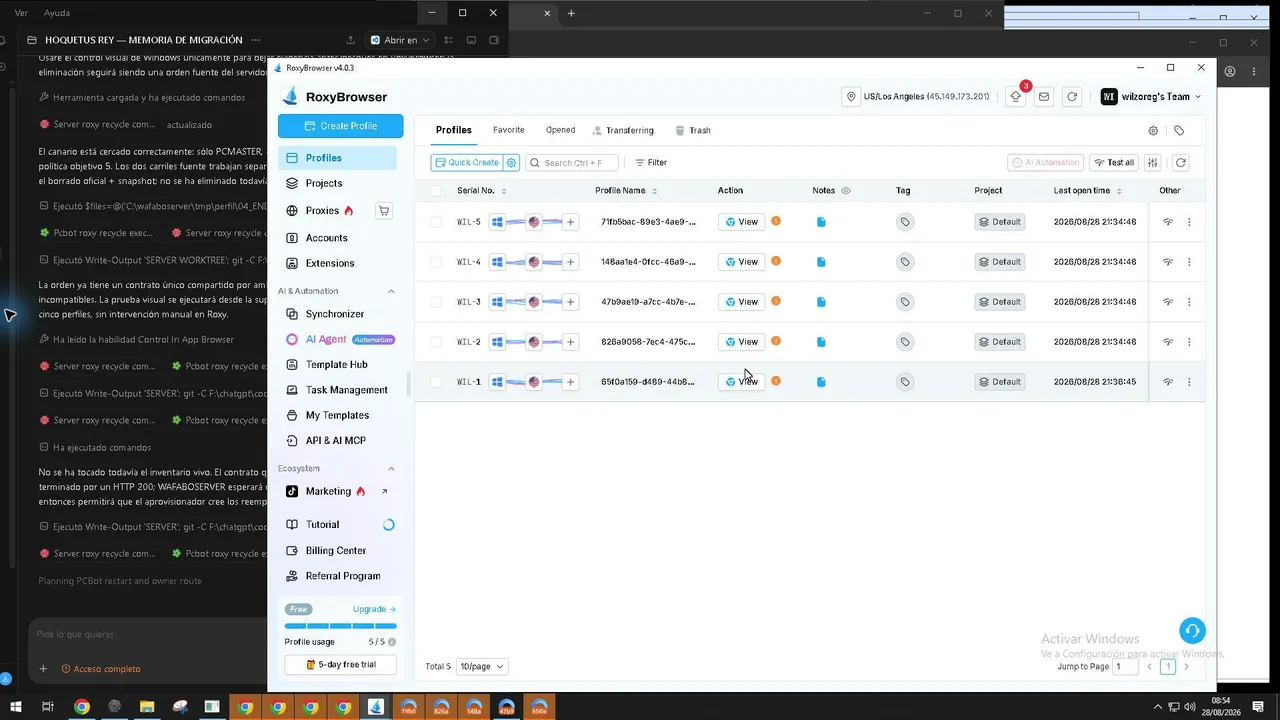Click the 5-day free trial button

(340, 665)
